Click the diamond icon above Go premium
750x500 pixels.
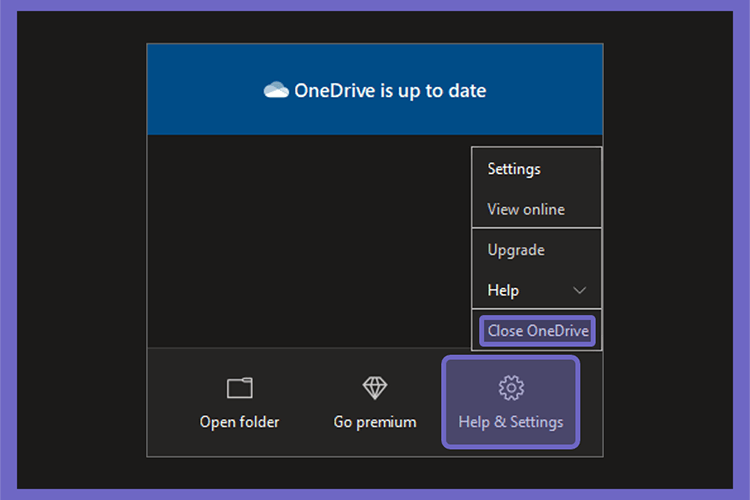coord(375,388)
